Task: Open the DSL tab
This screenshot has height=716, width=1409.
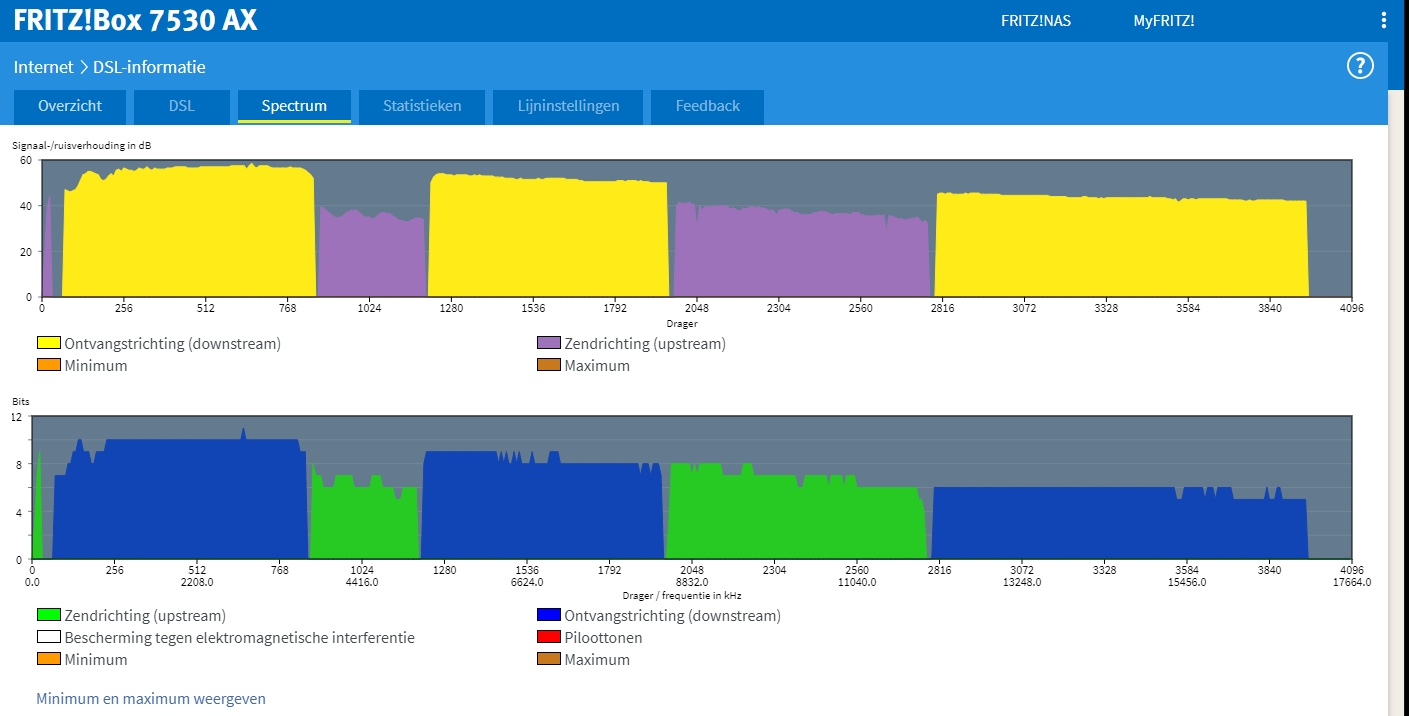Action: (181, 106)
